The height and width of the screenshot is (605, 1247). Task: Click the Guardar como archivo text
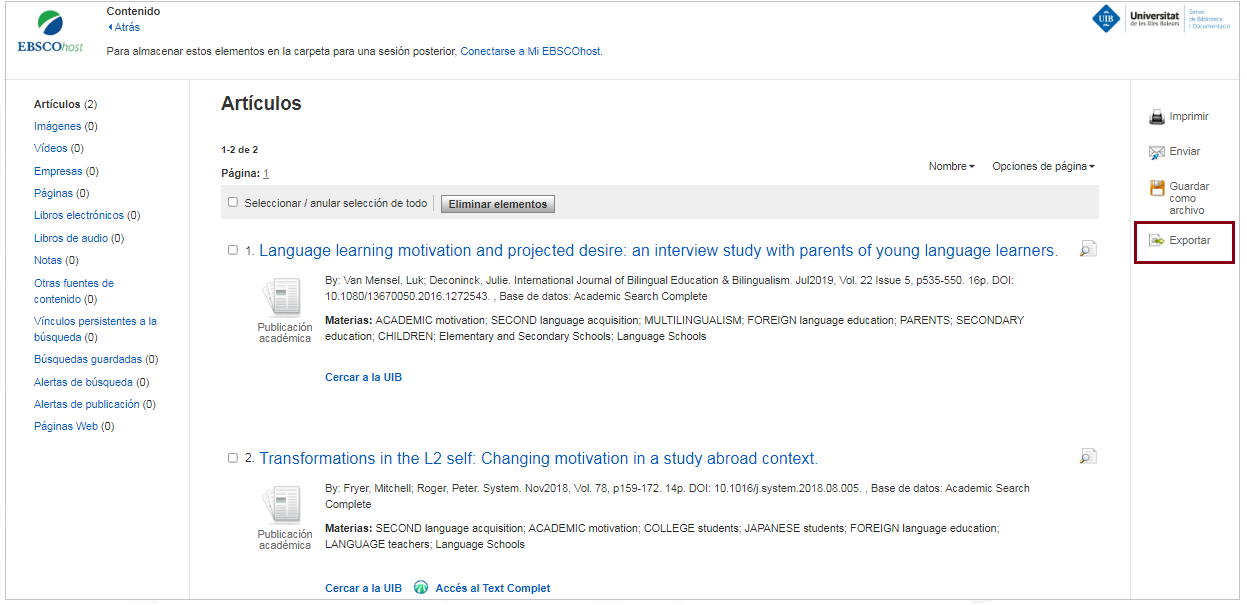point(1189,198)
